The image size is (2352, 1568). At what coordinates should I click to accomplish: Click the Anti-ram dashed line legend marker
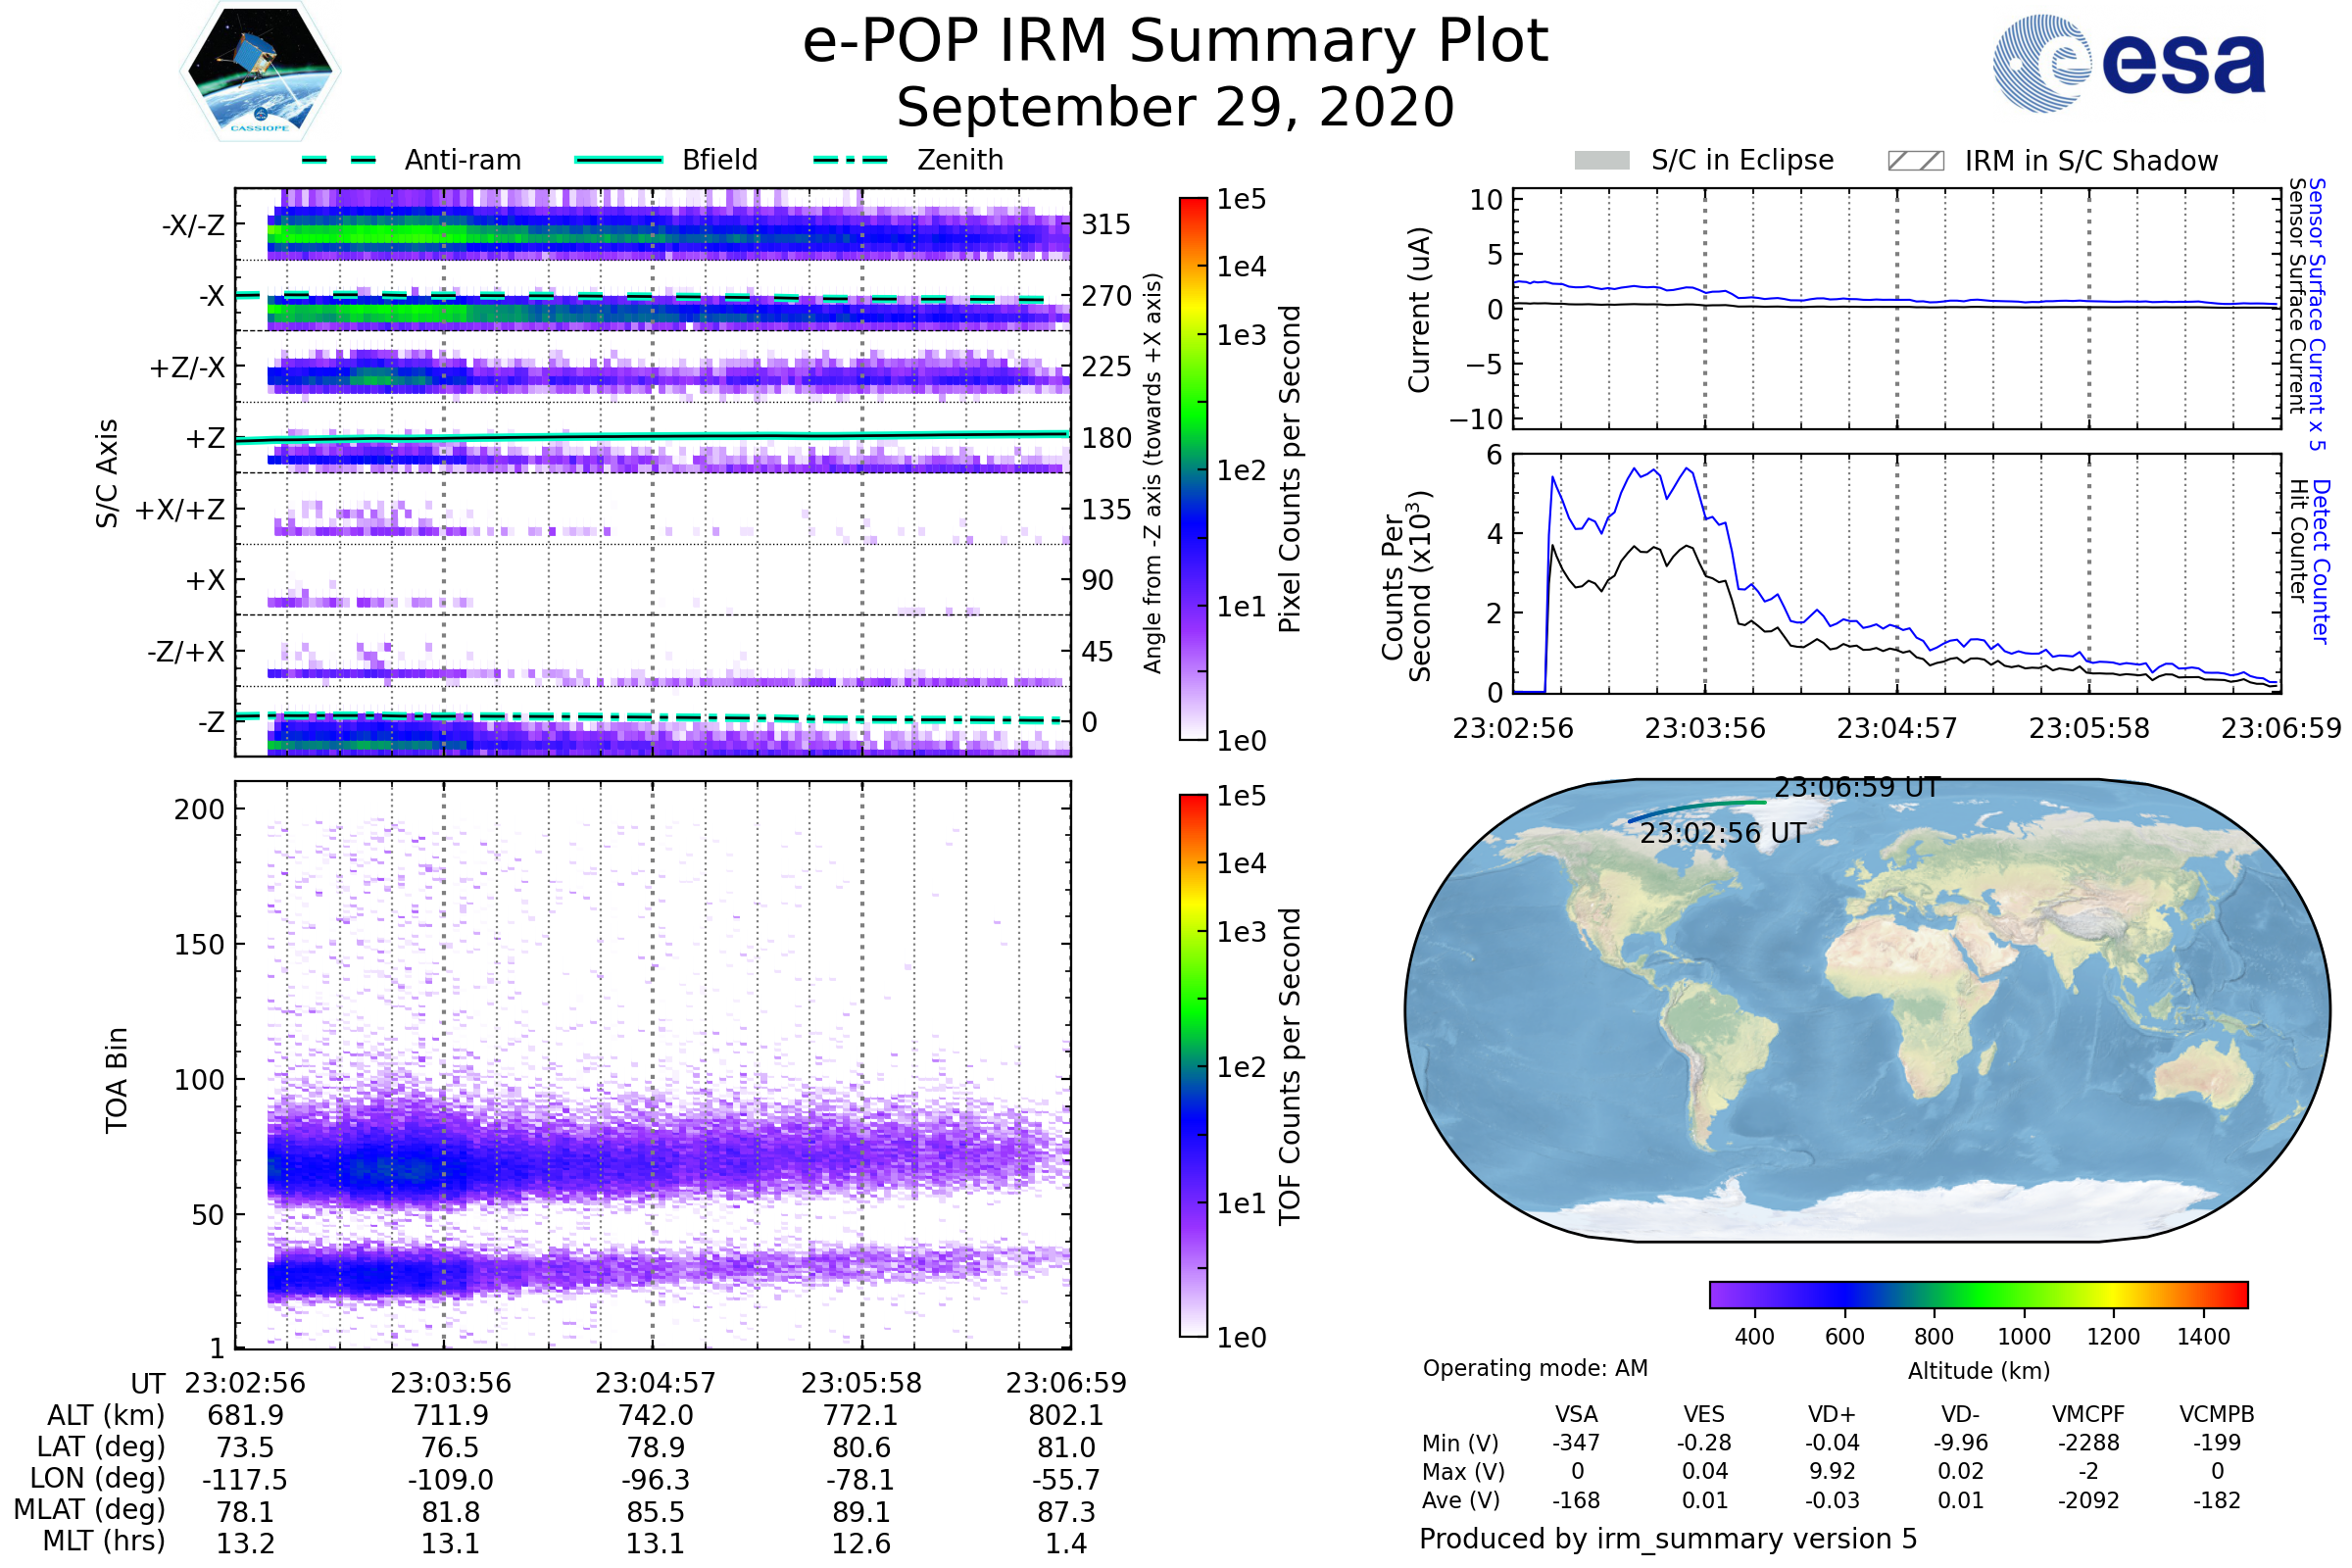coord(339,160)
